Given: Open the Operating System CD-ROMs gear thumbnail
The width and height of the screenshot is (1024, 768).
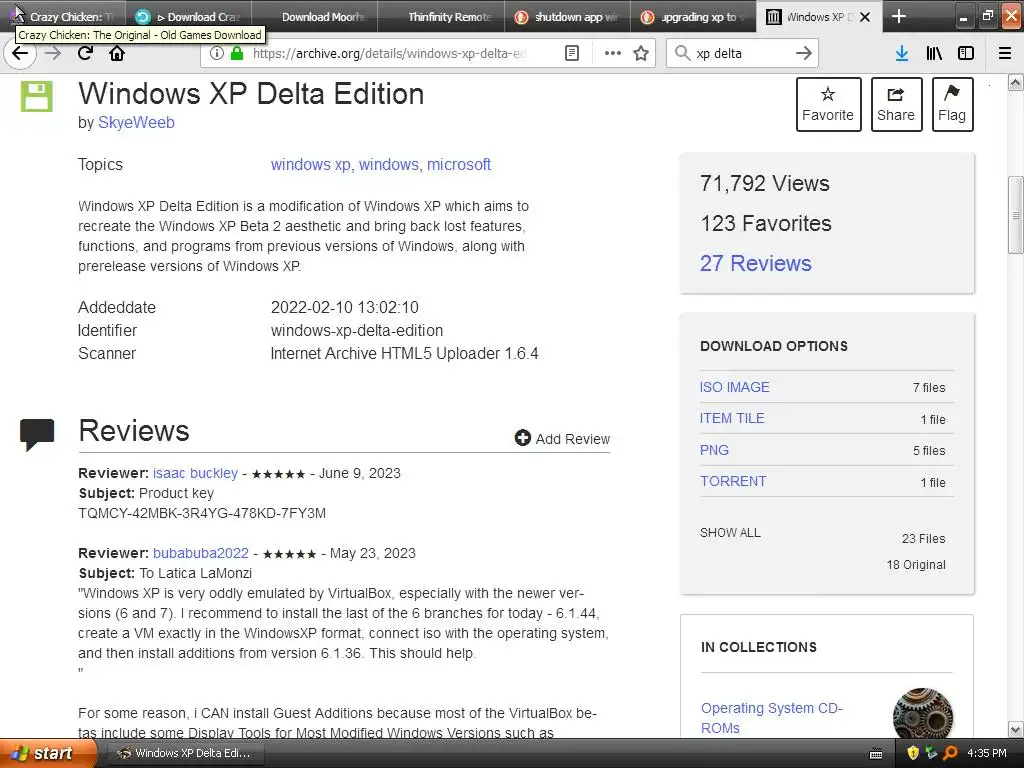Looking at the screenshot, I should [x=922, y=714].
